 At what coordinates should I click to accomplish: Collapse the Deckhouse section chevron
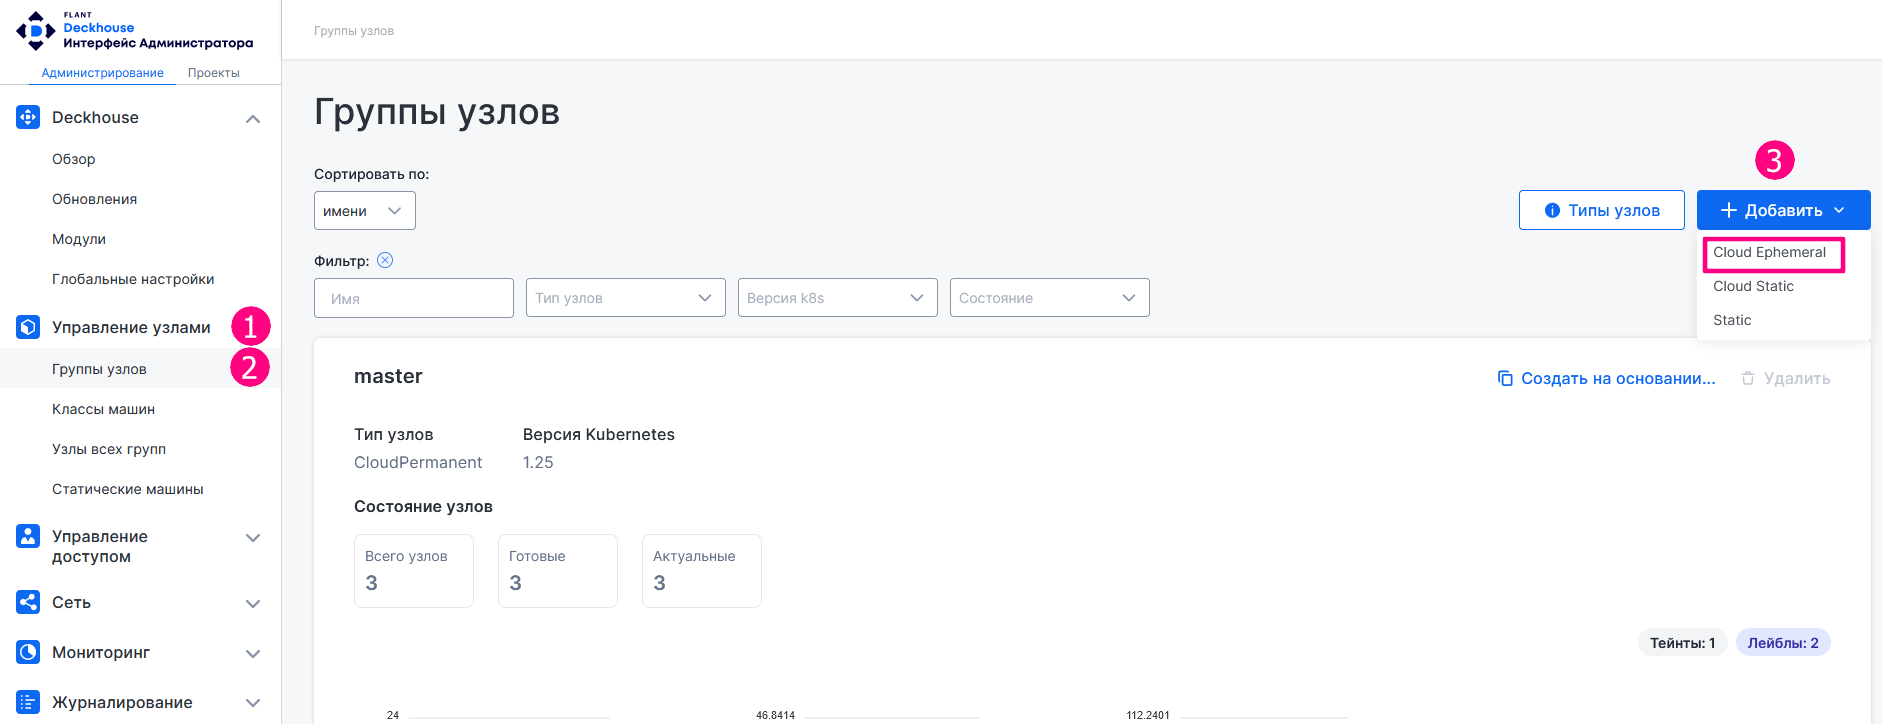click(253, 119)
